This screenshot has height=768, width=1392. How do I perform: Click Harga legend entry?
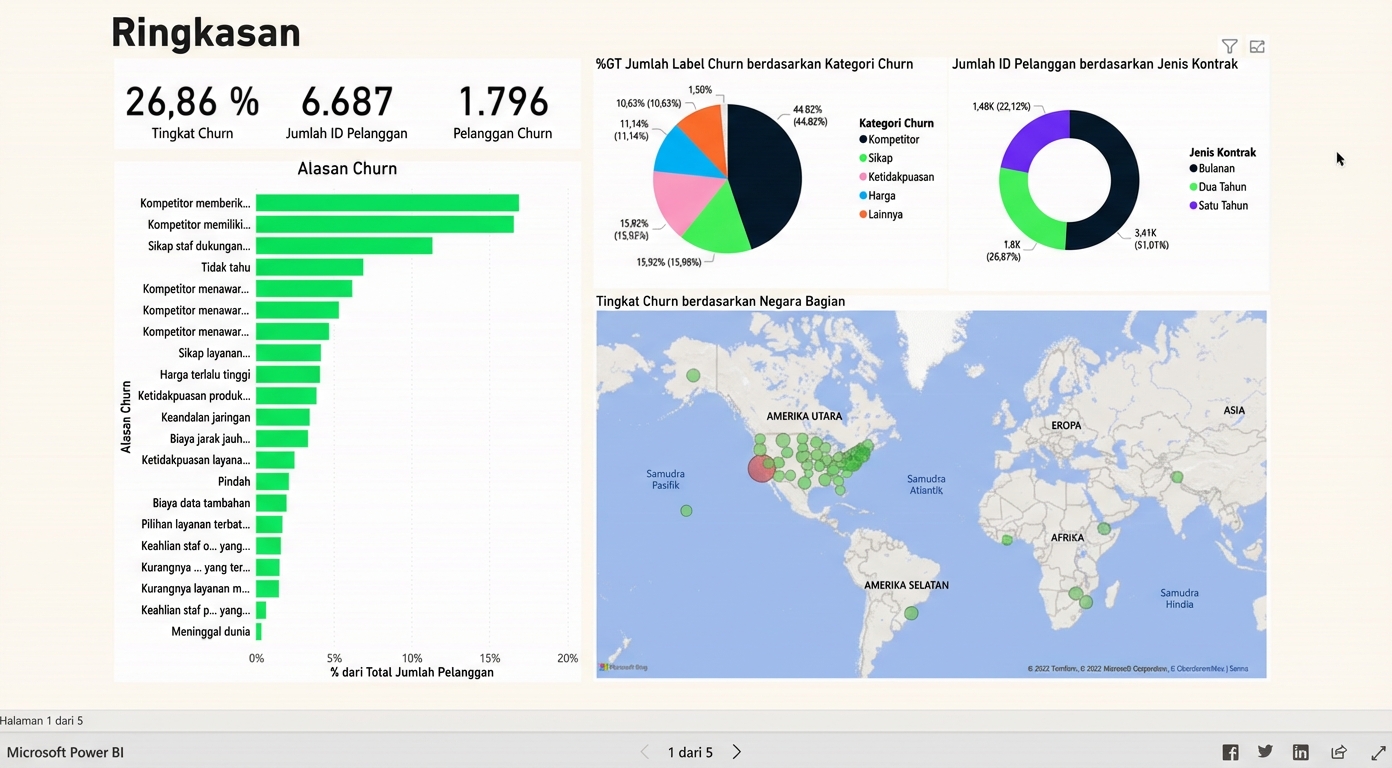coord(881,196)
